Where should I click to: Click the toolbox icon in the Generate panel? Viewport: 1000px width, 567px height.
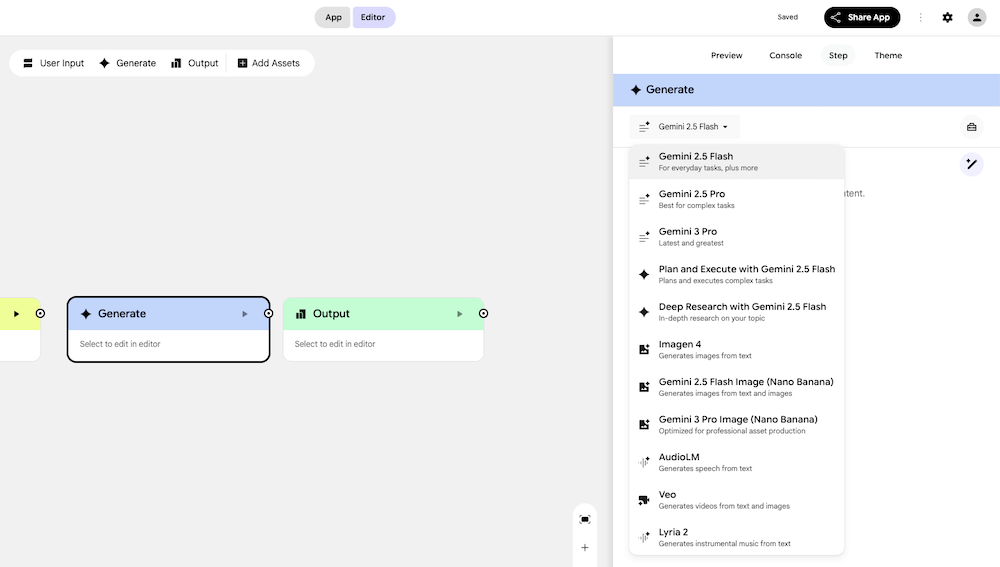click(971, 127)
